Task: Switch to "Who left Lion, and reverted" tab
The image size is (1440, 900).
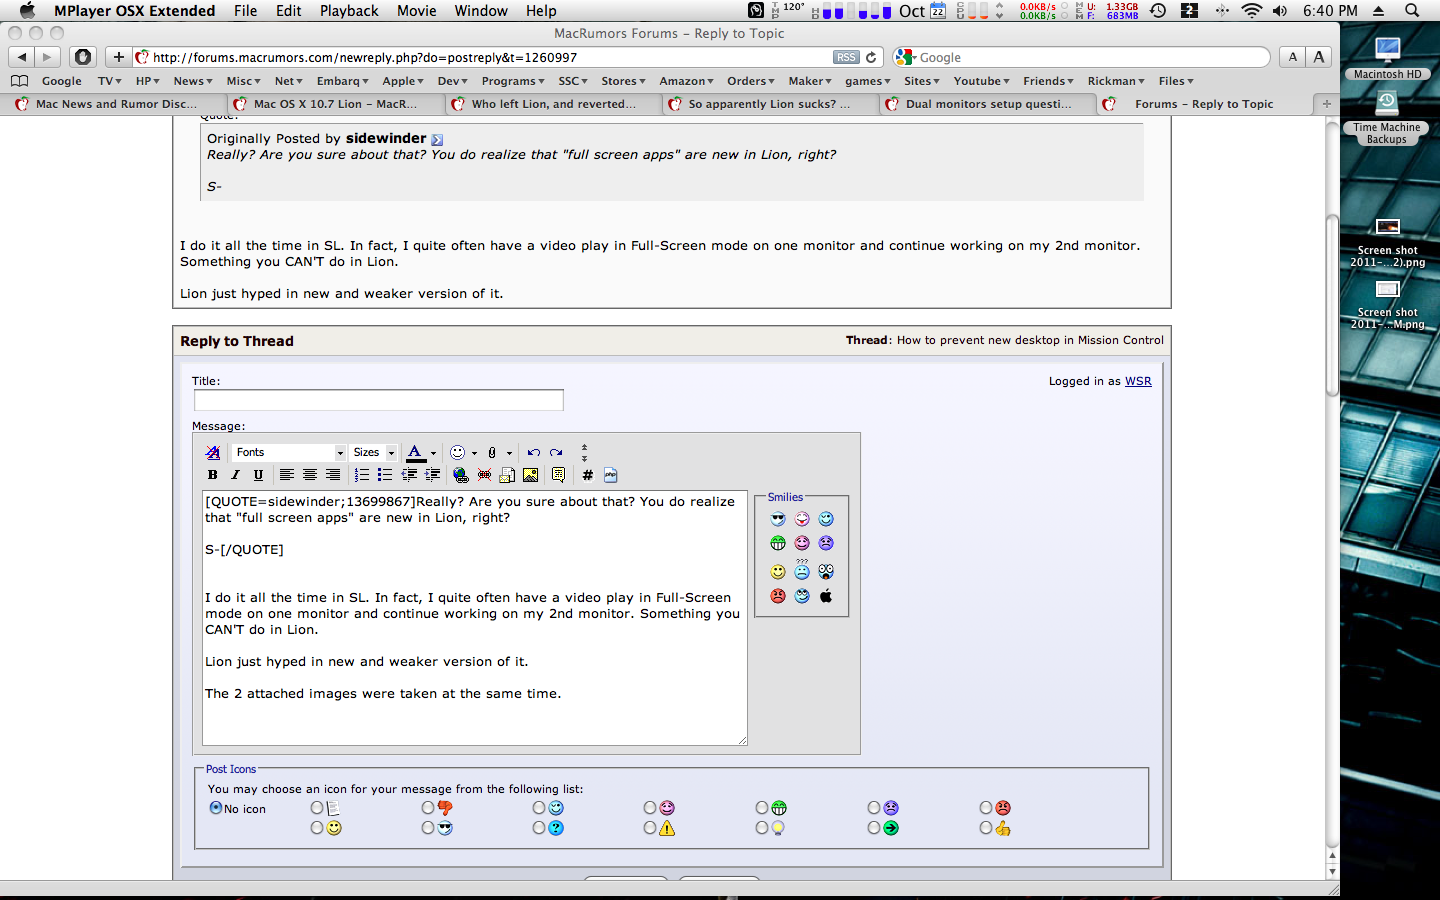Action: coord(553,104)
